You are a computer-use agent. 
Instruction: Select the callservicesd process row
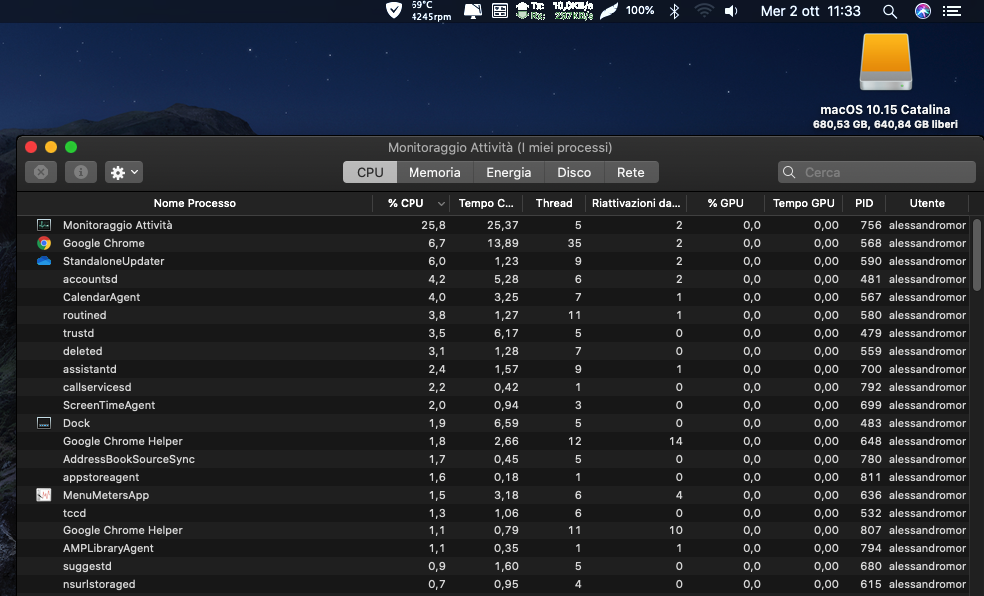[495, 387]
